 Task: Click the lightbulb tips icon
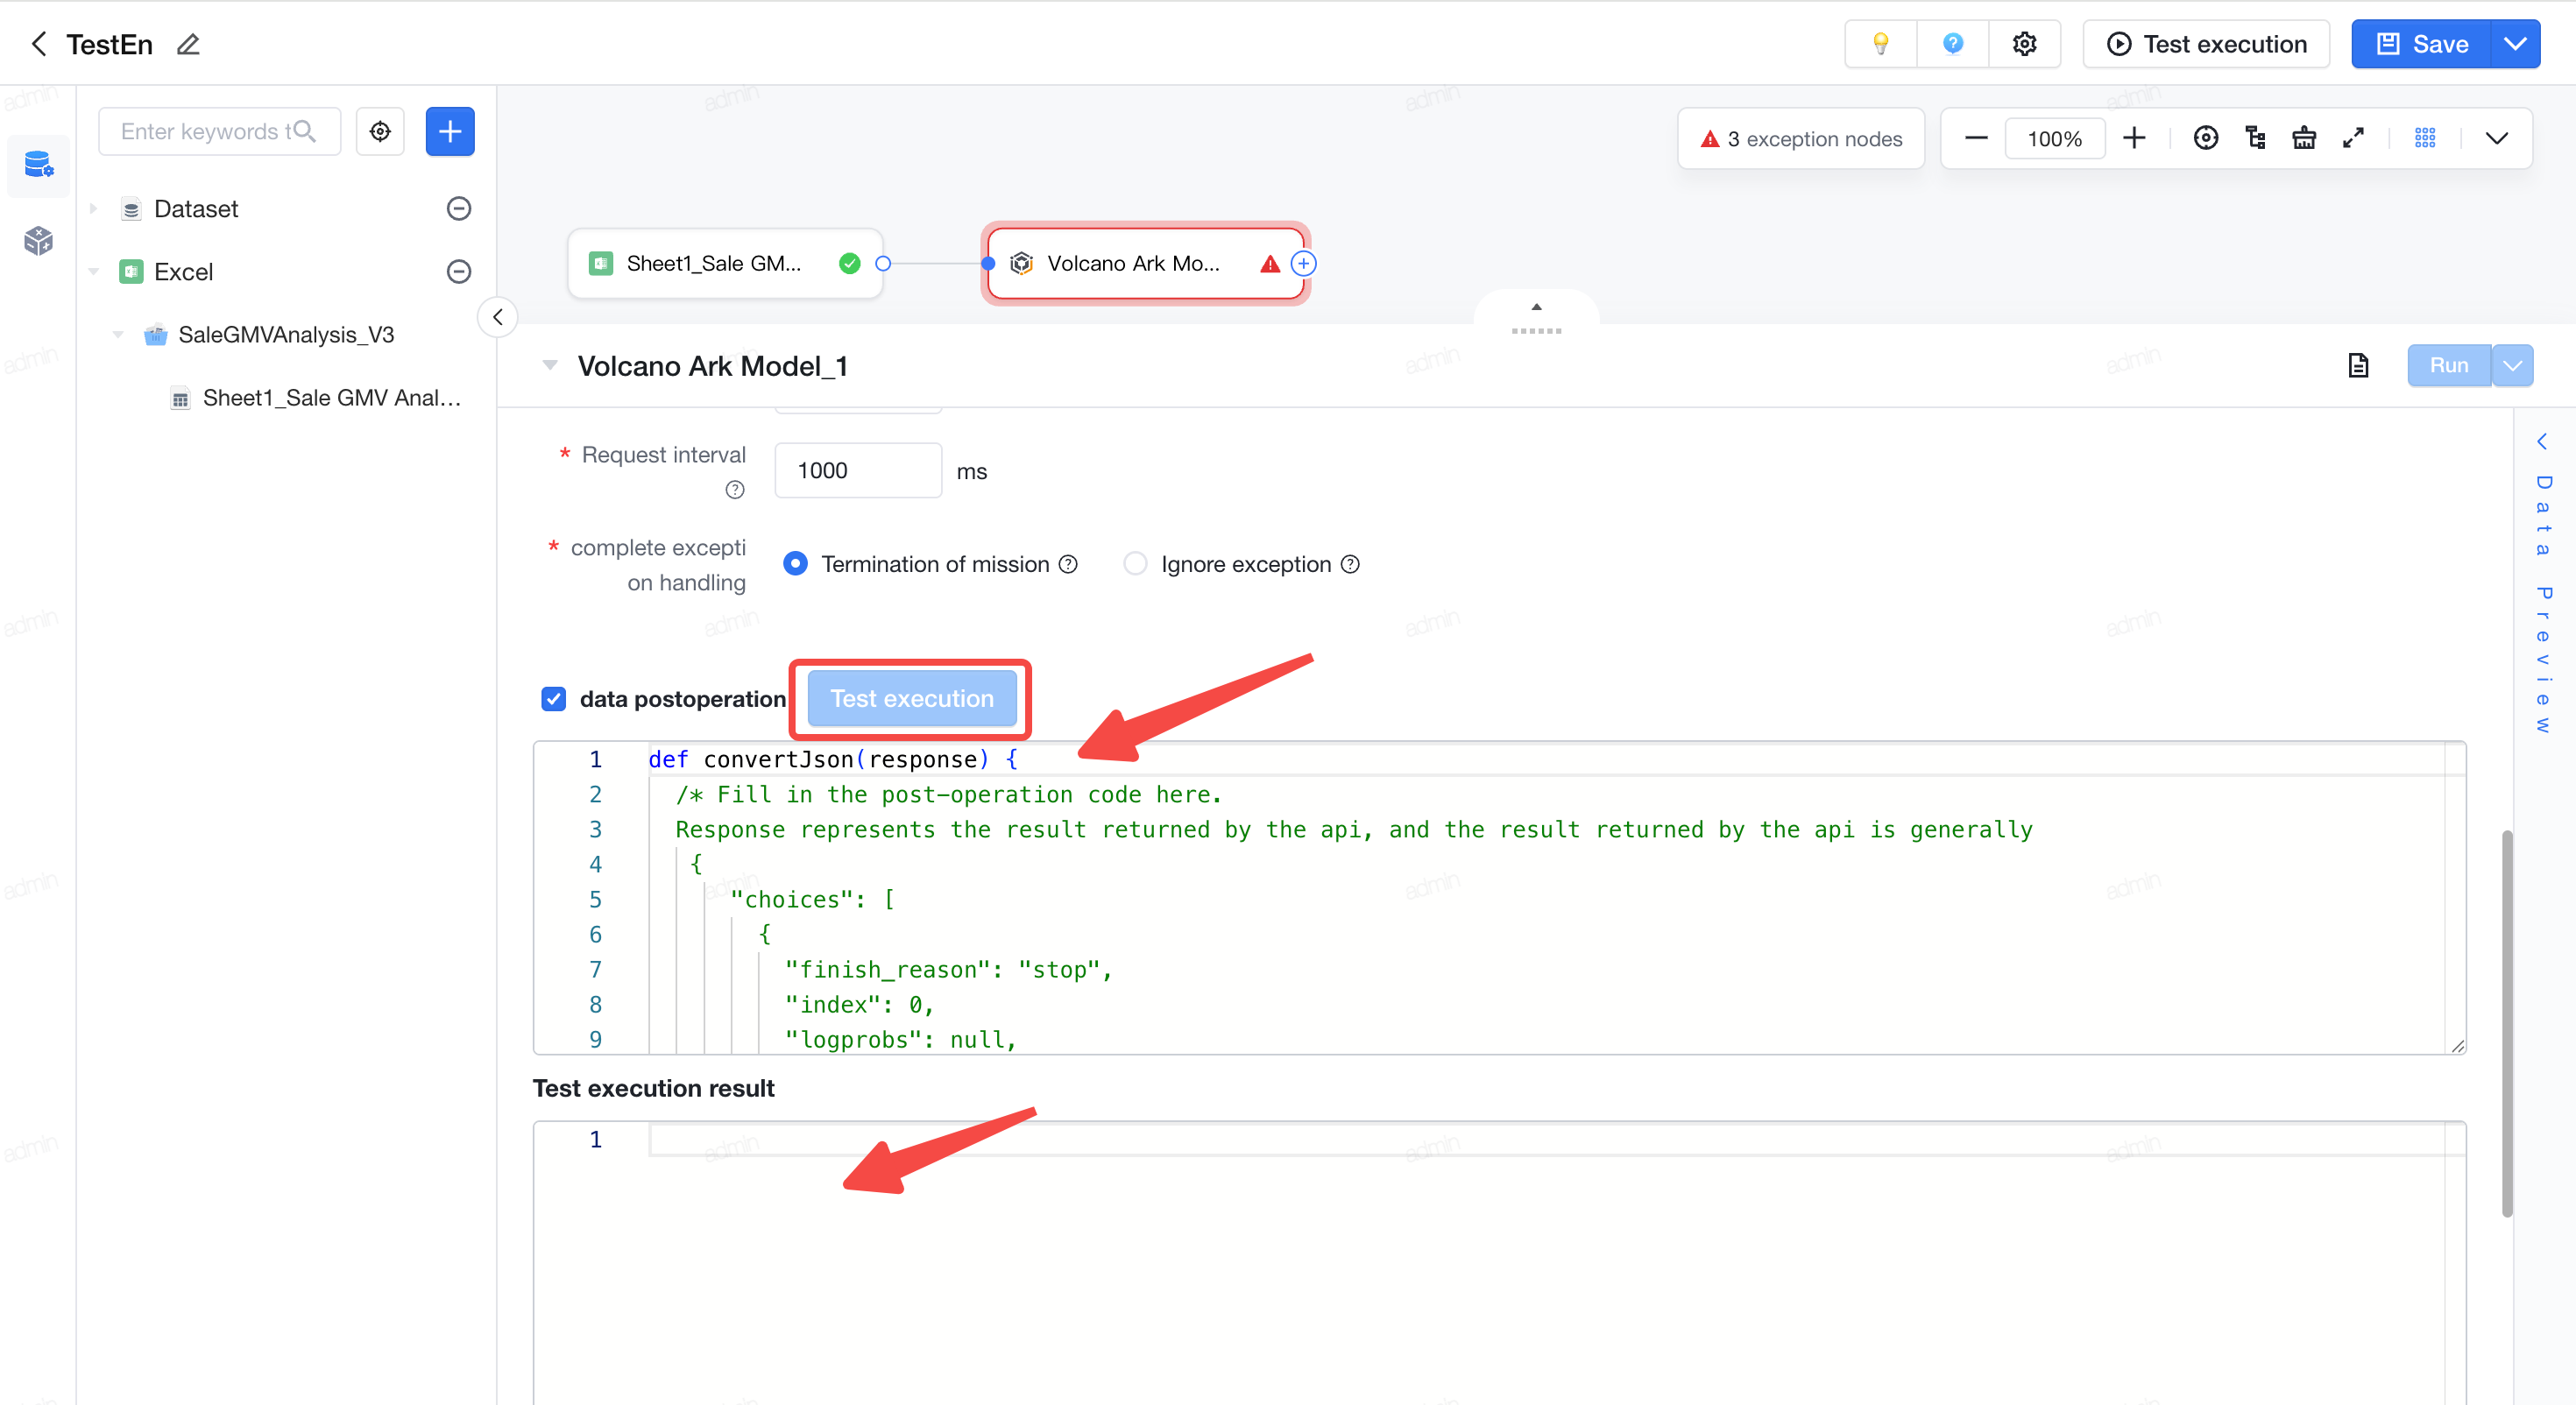click(x=1880, y=44)
